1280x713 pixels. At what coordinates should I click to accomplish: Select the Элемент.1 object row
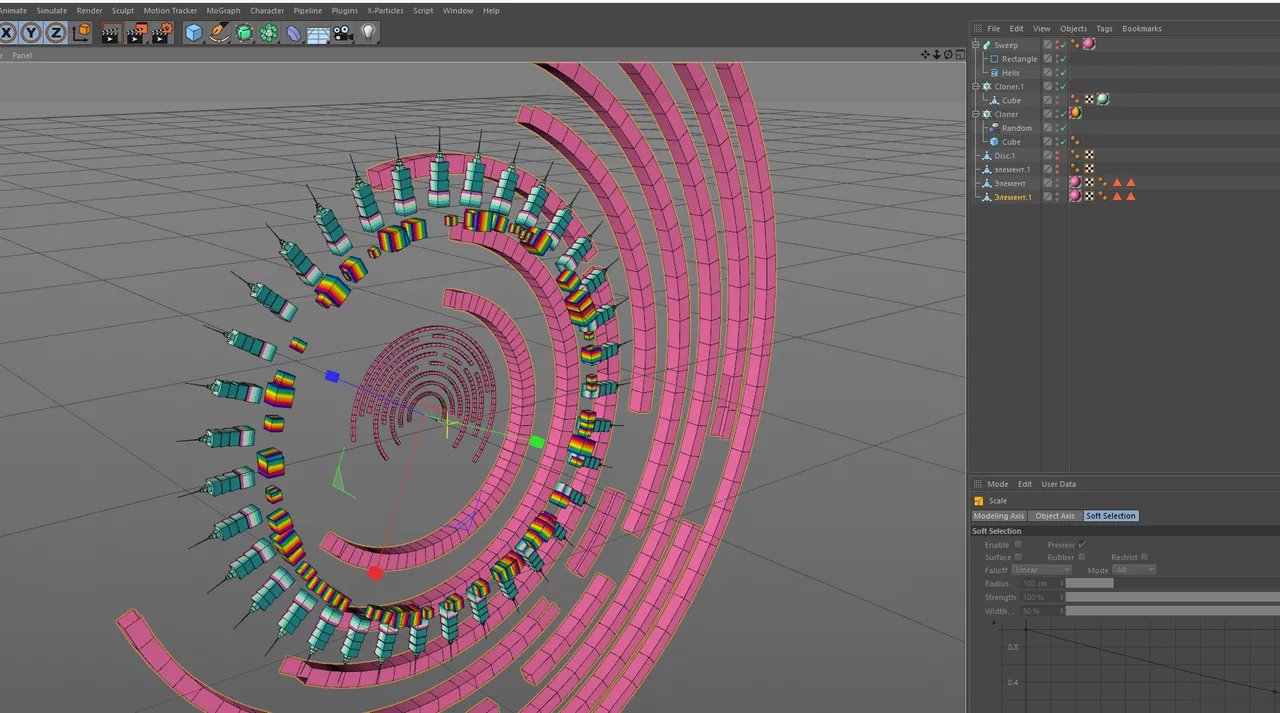(1012, 197)
